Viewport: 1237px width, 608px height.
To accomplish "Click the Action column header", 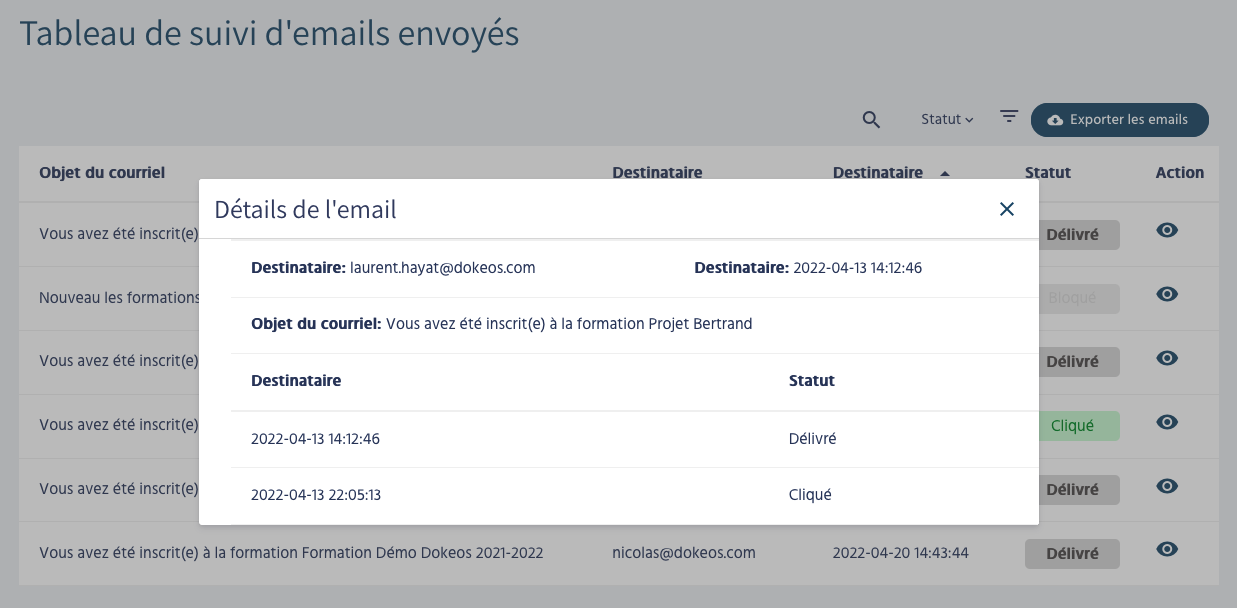I will tap(1179, 173).
